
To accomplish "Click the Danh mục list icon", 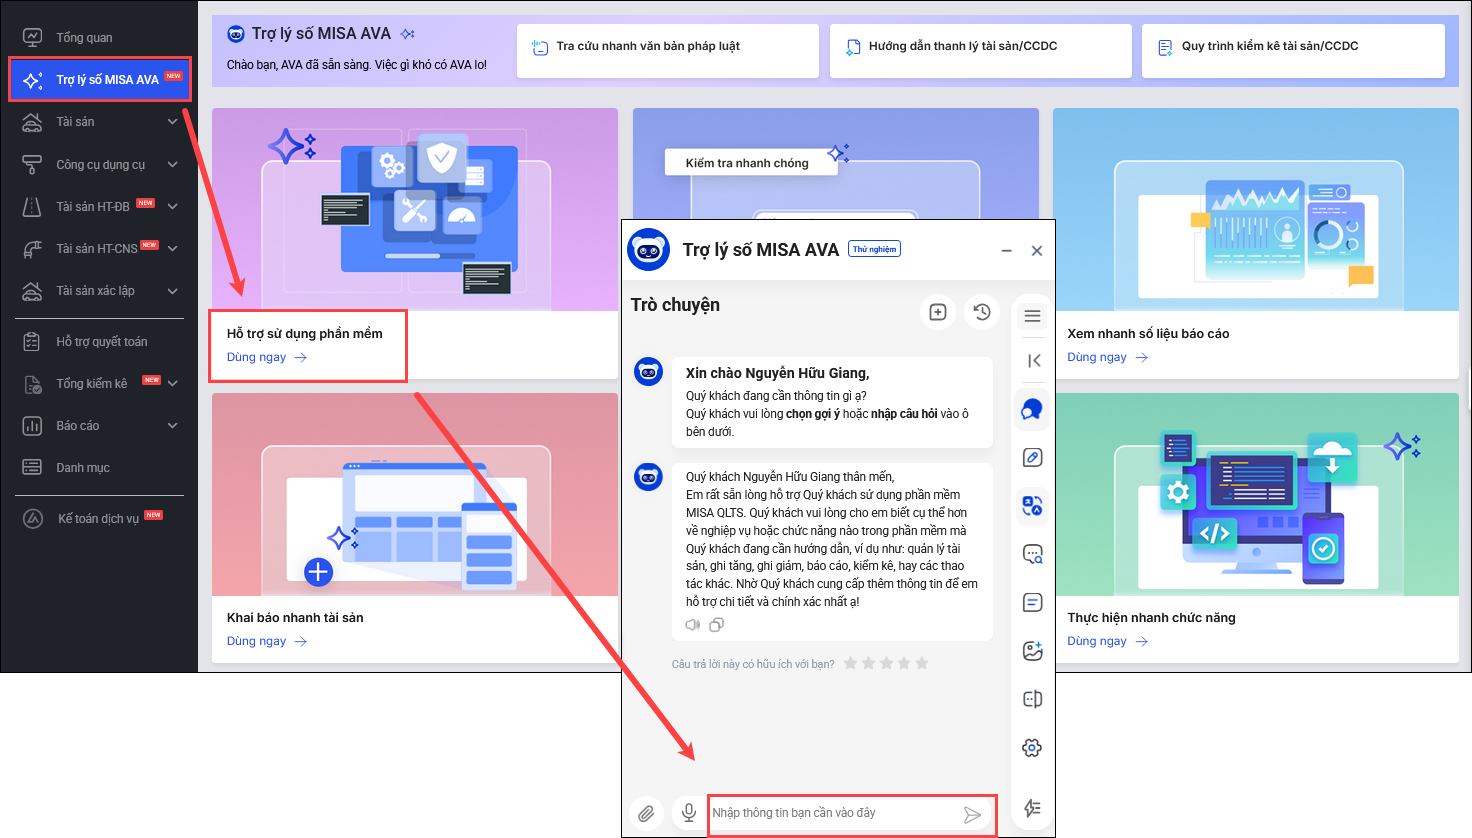I will coord(32,467).
